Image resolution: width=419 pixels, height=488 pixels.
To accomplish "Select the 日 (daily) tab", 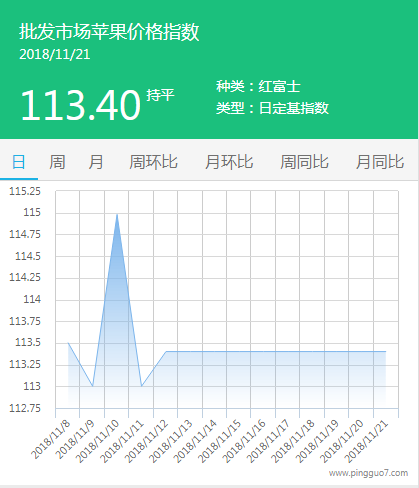I will click(19, 162).
